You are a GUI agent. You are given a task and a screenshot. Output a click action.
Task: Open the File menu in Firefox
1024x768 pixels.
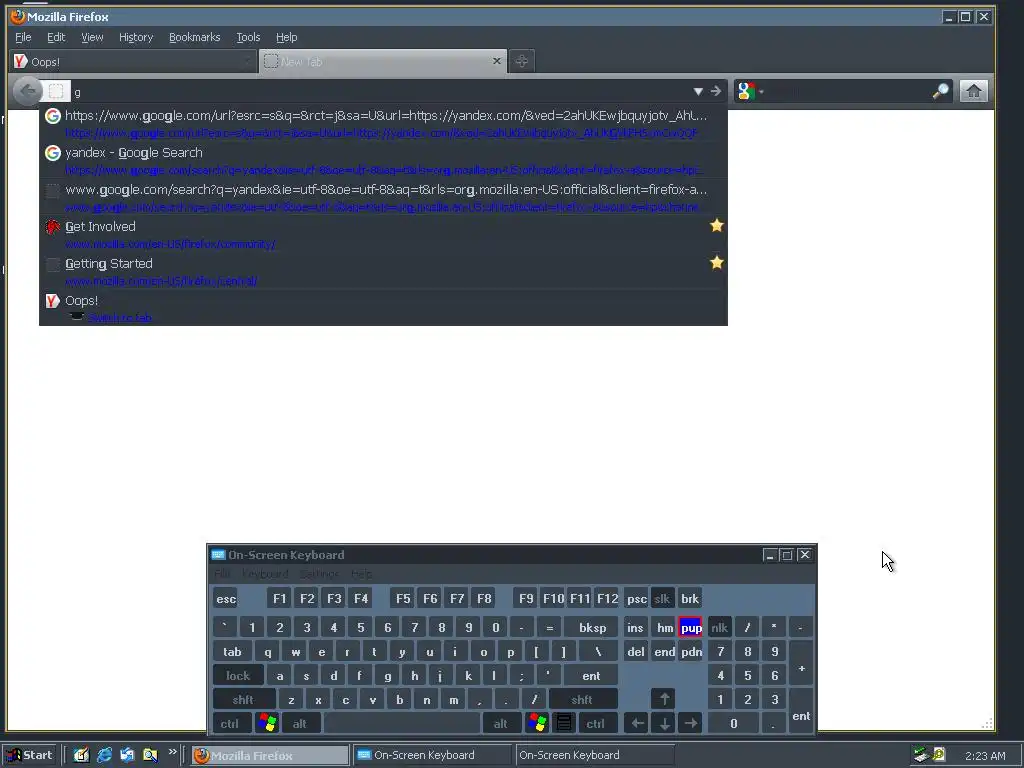pyautogui.click(x=23, y=37)
